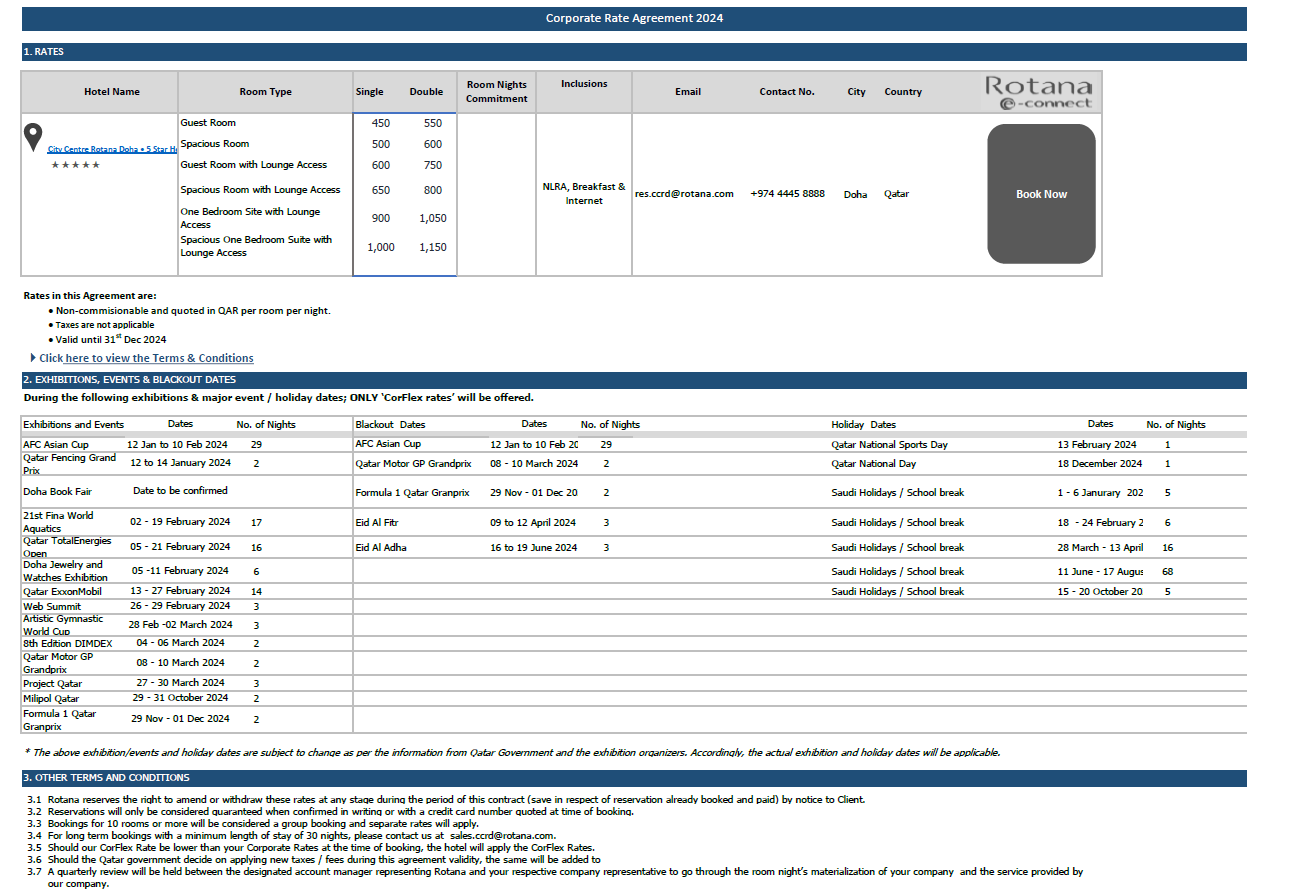The height and width of the screenshot is (893, 1296).
Task: Select the Doha Book Fair event row
Action: point(57,492)
